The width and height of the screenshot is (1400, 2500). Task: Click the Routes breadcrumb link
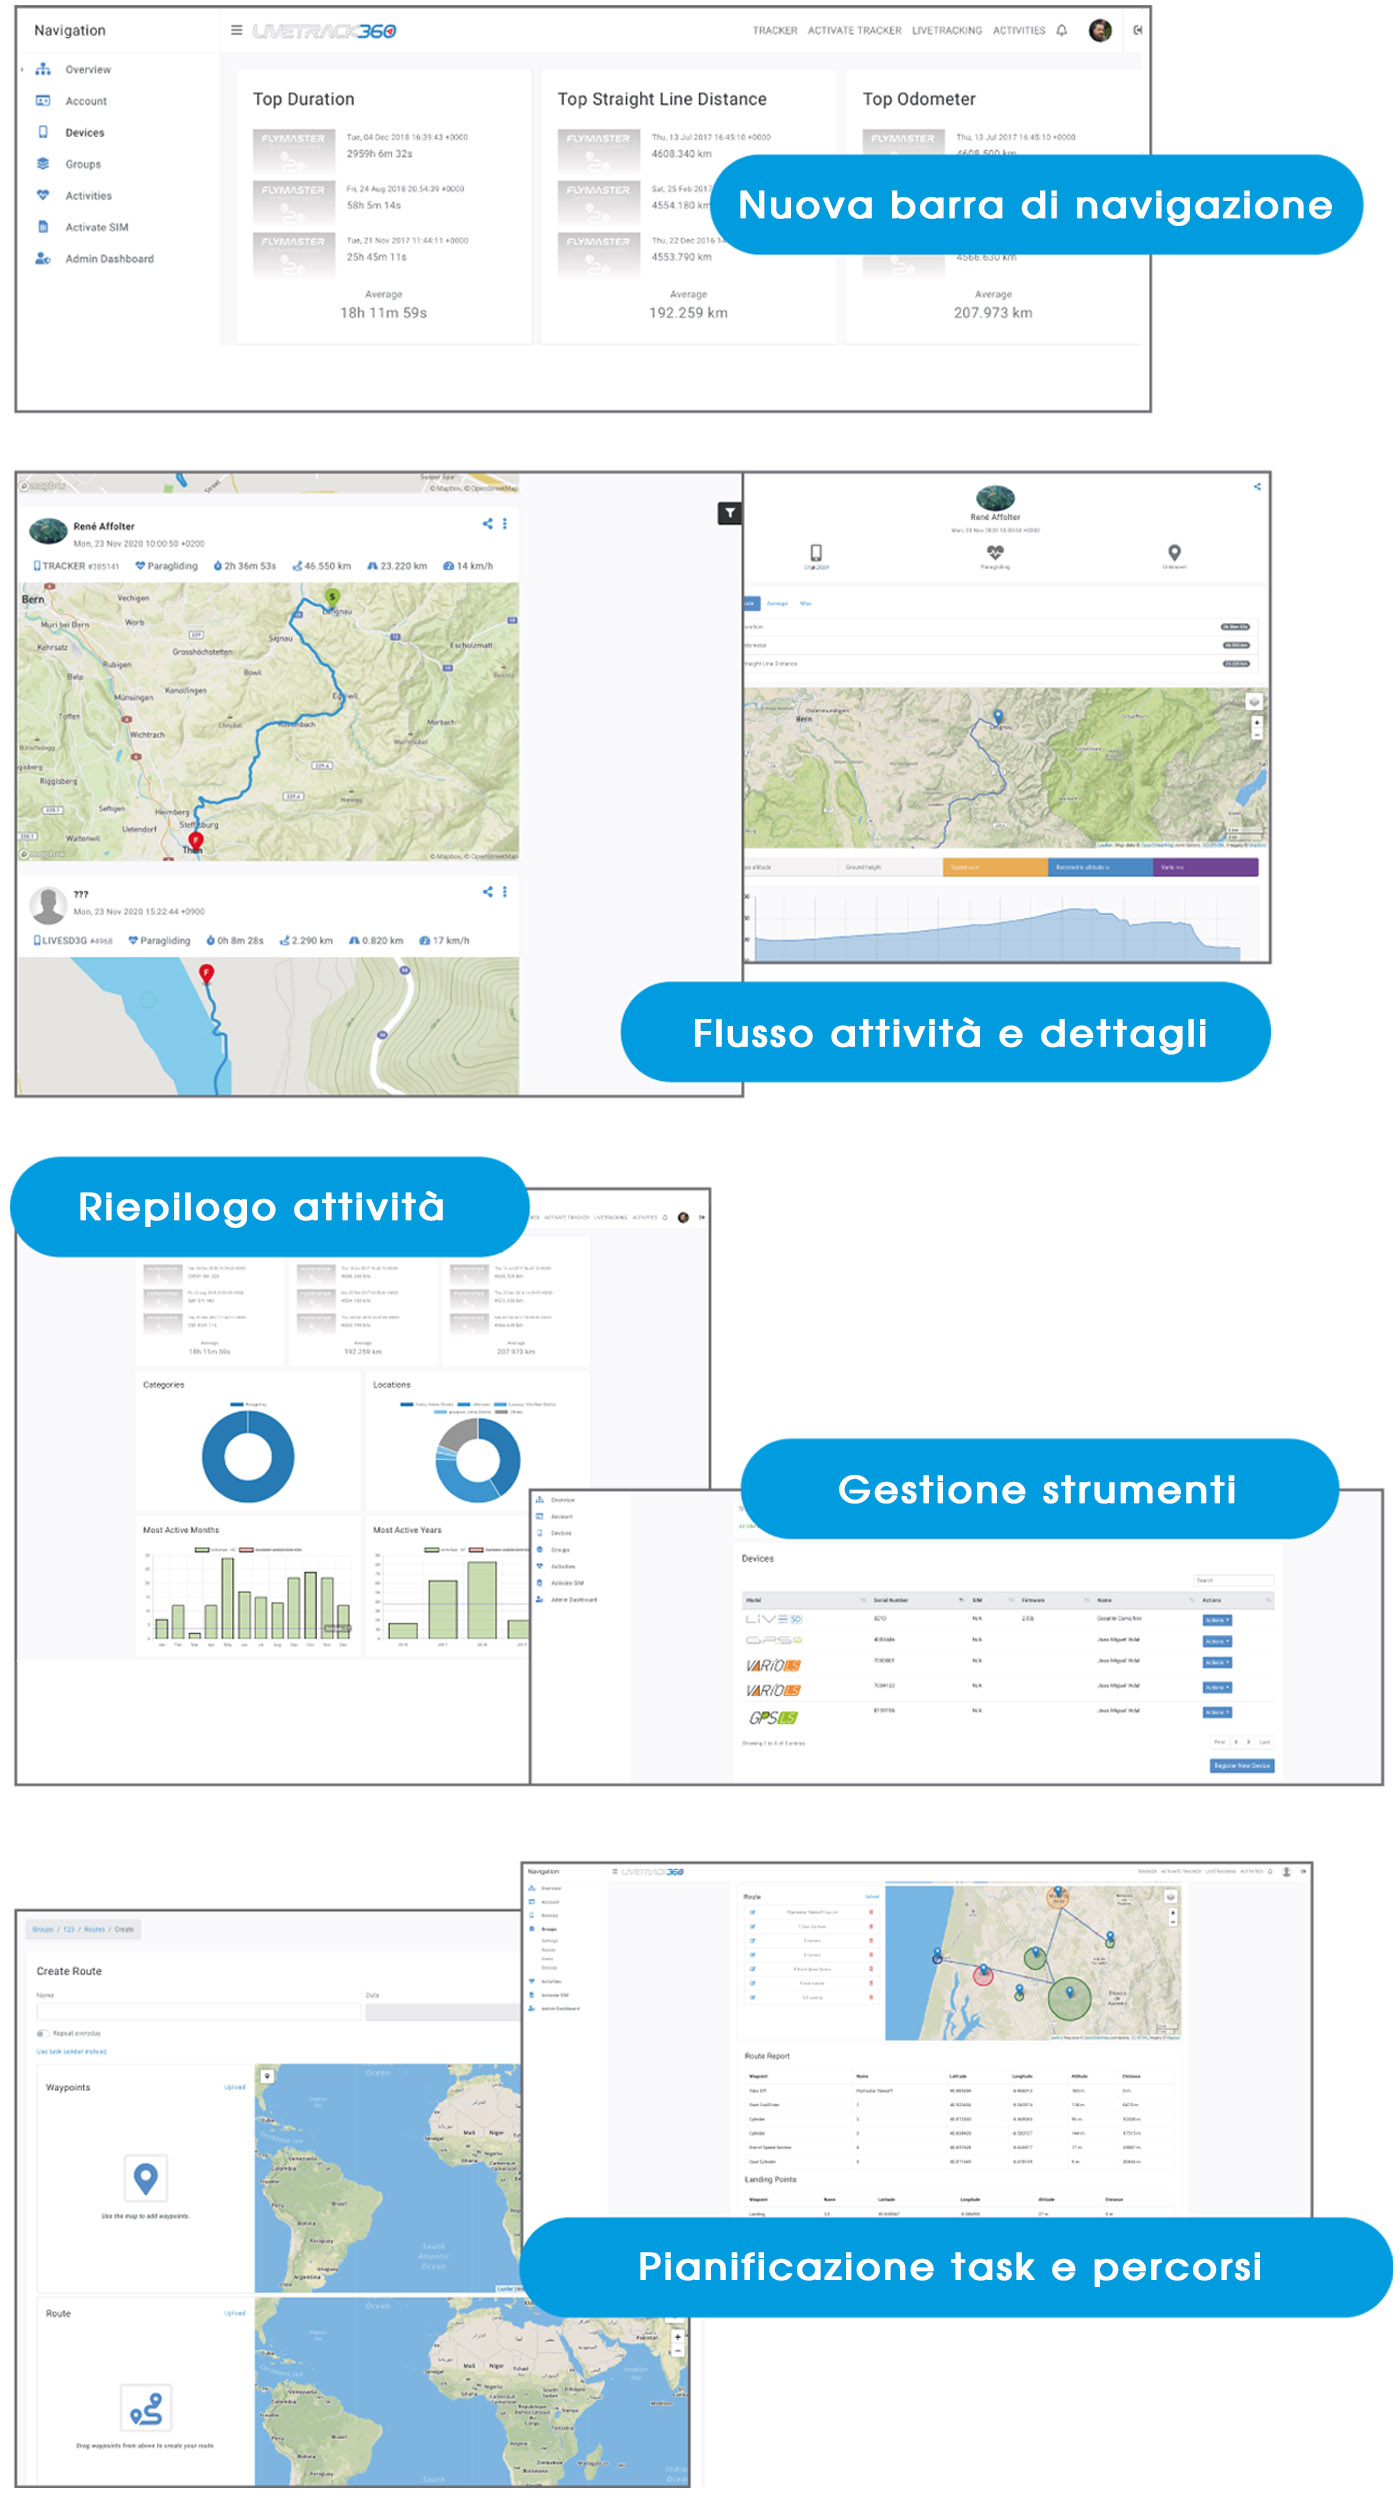pyautogui.click(x=94, y=1930)
